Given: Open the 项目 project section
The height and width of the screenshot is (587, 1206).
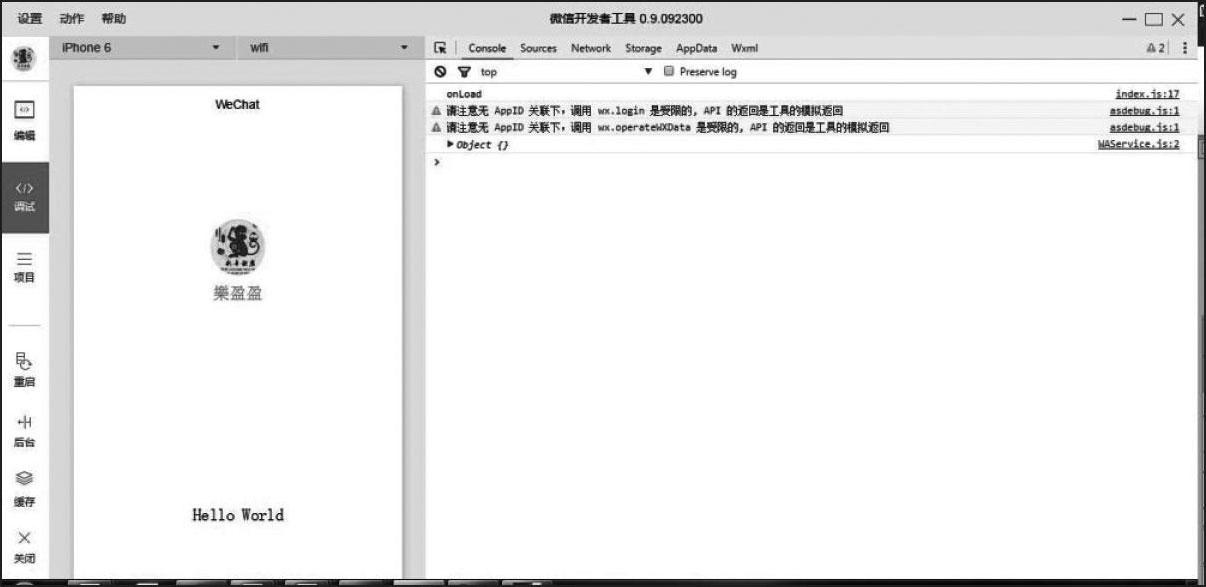Looking at the screenshot, I should point(25,267).
